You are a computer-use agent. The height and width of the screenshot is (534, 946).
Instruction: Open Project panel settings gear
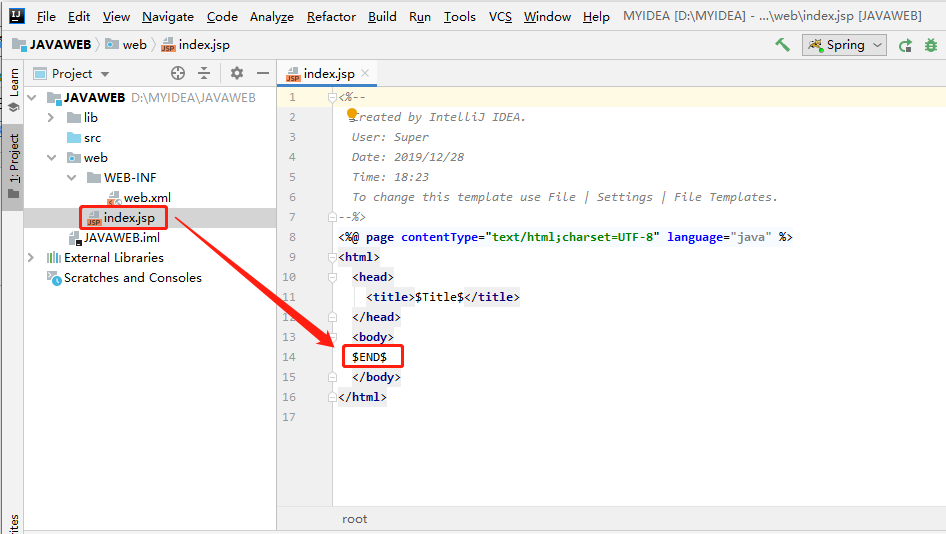point(236,74)
